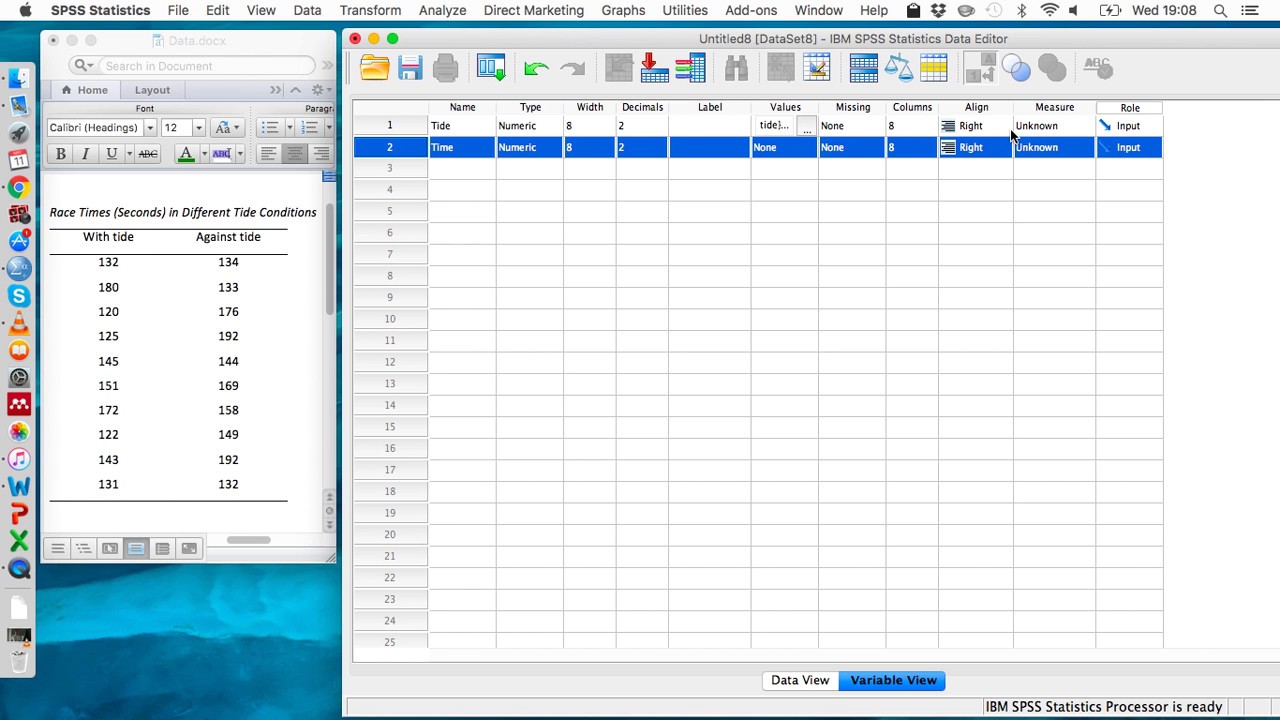The image size is (1280, 720).
Task: Click the Insert cases icon
Action: tap(781, 68)
